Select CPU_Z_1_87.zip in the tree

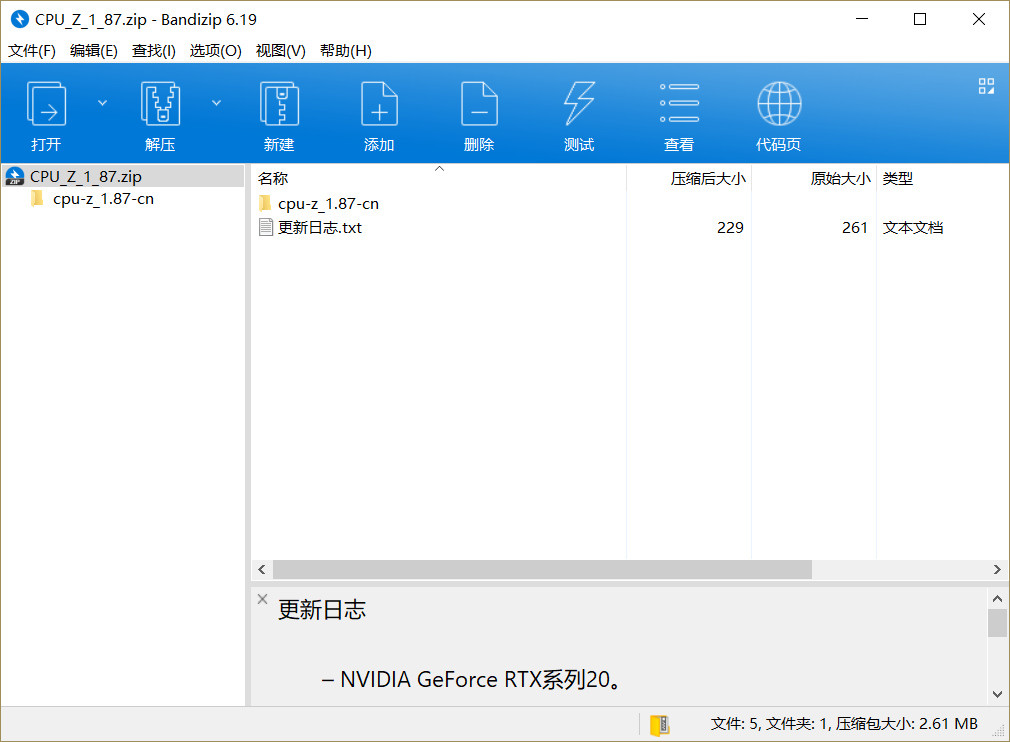124,176
